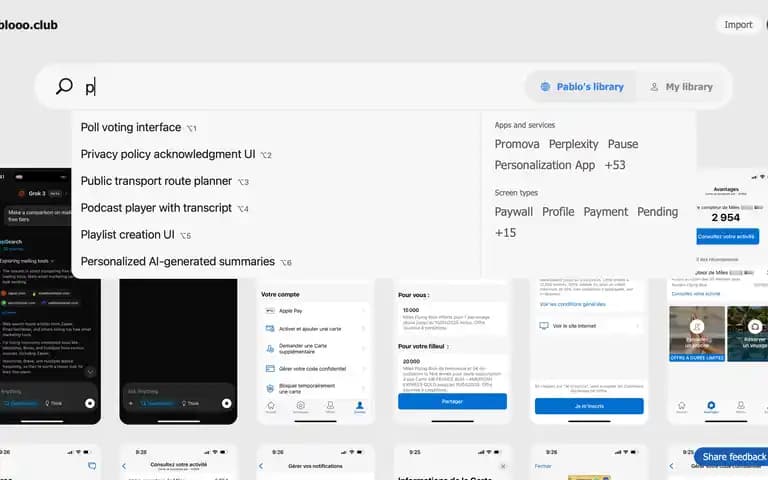
Task: Filter by Personalization App
Action: tap(545, 165)
